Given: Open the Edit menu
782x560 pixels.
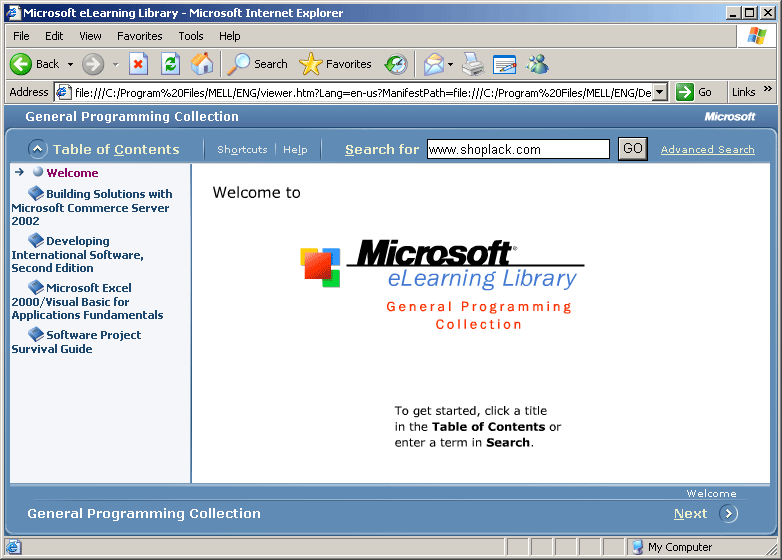Looking at the screenshot, I should point(54,36).
